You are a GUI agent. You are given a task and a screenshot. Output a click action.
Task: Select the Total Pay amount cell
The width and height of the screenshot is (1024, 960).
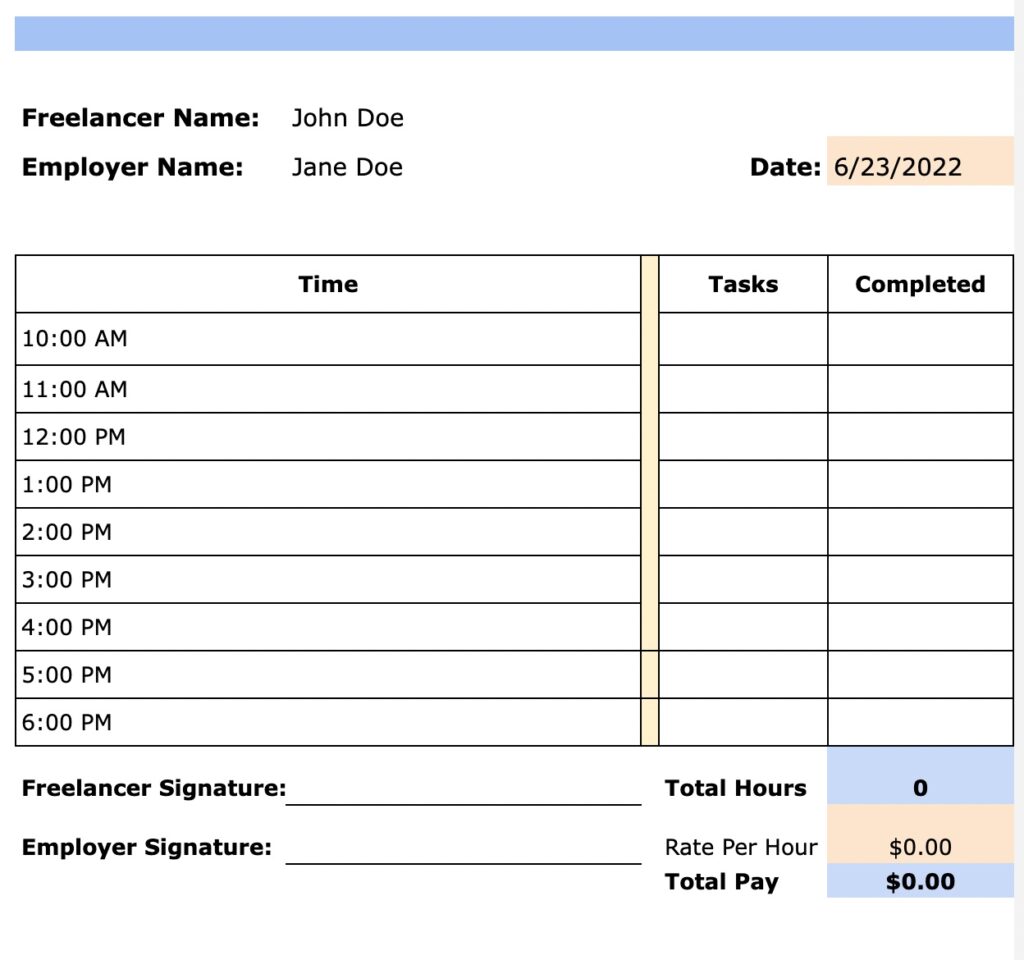pos(920,881)
